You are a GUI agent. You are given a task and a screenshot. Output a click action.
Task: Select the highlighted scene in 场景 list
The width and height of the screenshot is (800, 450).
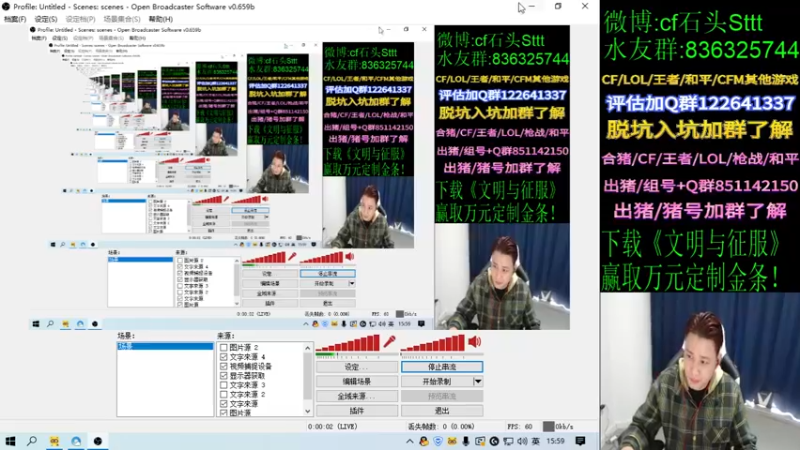pyautogui.click(x=165, y=346)
